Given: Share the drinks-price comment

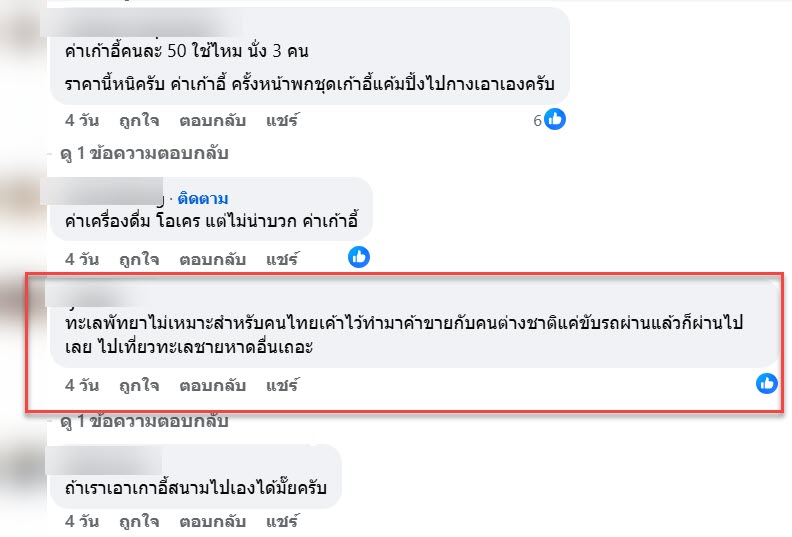Looking at the screenshot, I should pyautogui.click(x=282, y=259).
